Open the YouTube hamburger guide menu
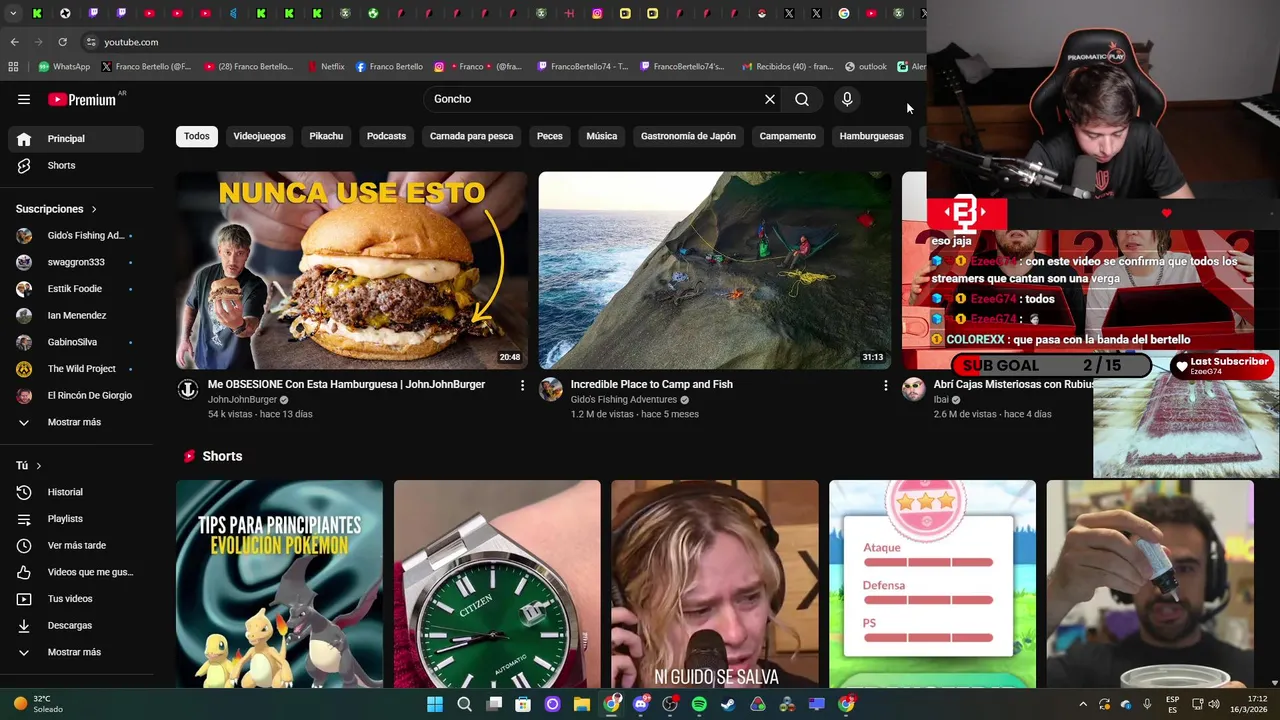Viewport: 1280px width, 720px height. tap(24, 99)
